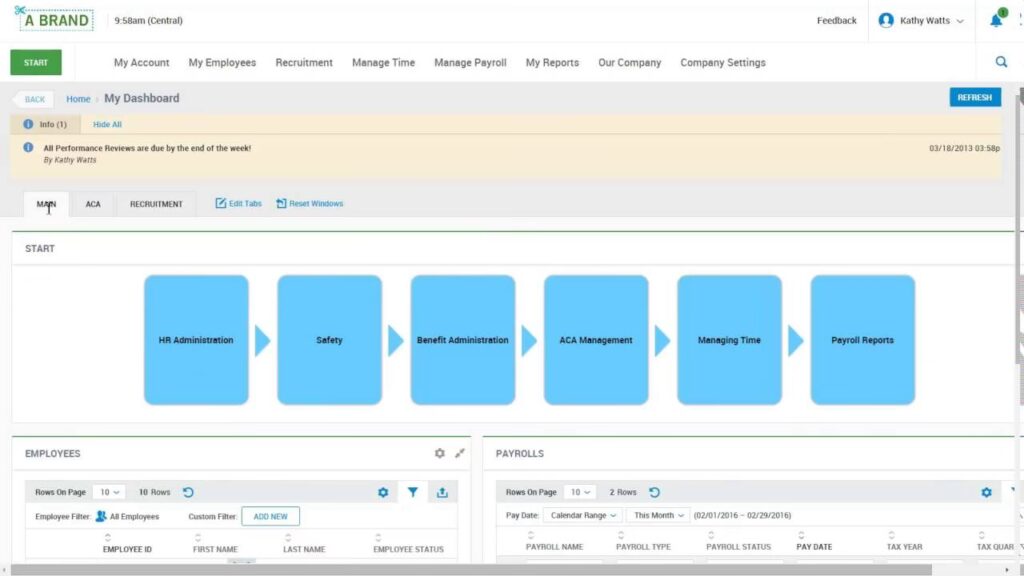
Task: Click the magnifying glass search icon
Action: [1001, 62]
